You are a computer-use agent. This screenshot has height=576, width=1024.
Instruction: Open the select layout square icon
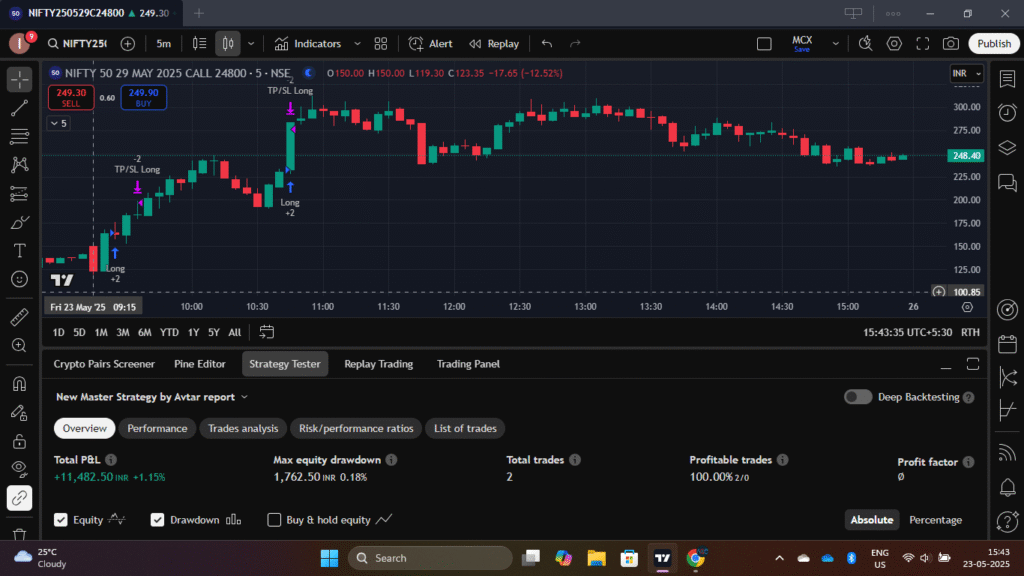pyautogui.click(x=764, y=44)
